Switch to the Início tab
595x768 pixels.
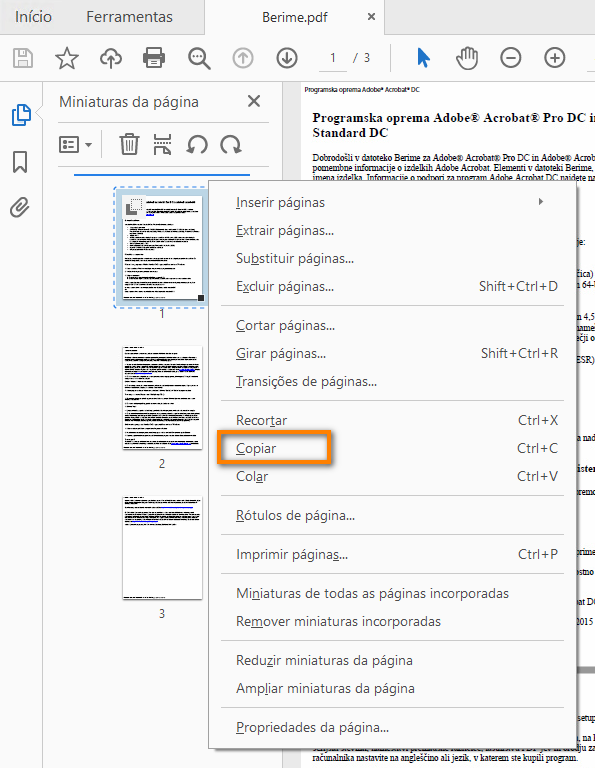pyautogui.click(x=33, y=17)
